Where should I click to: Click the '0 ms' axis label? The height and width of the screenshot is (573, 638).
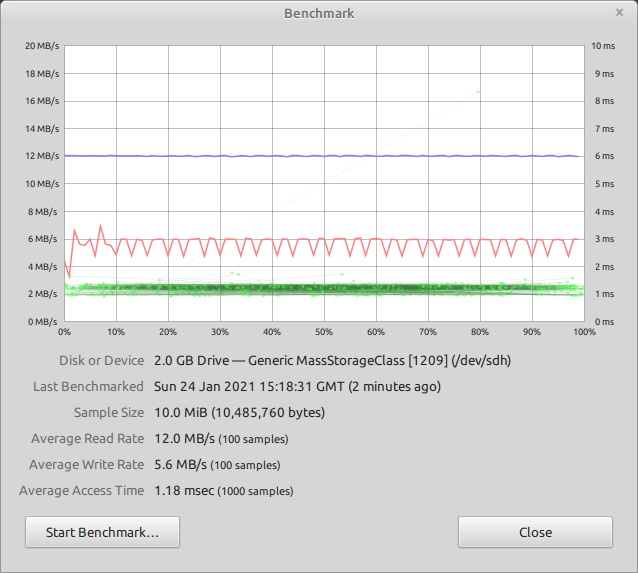pos(605,322)
